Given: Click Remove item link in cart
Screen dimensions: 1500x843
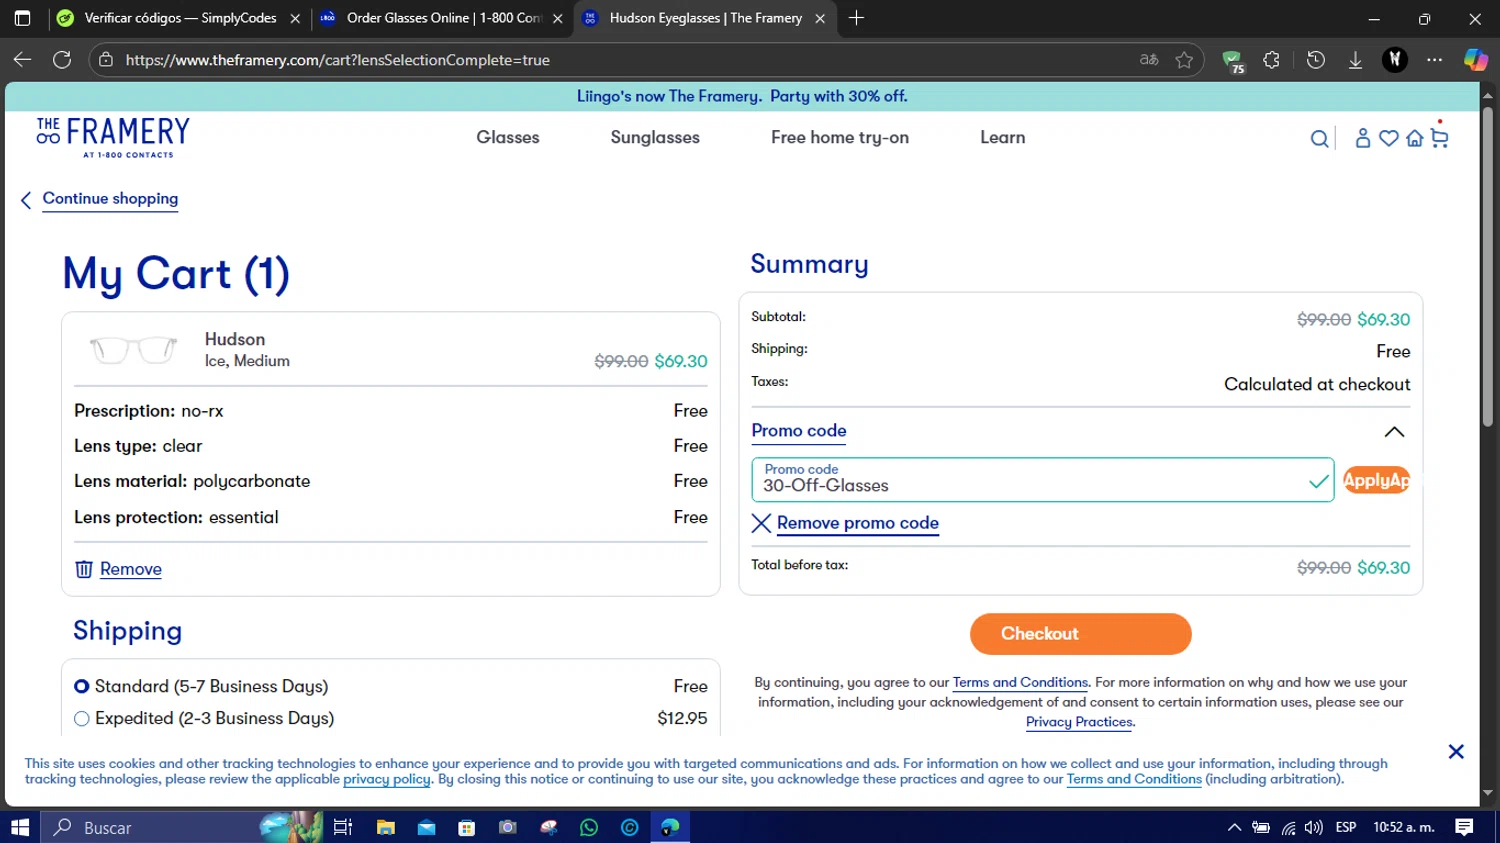Looking at the screenshot, I should coord(130,569).
